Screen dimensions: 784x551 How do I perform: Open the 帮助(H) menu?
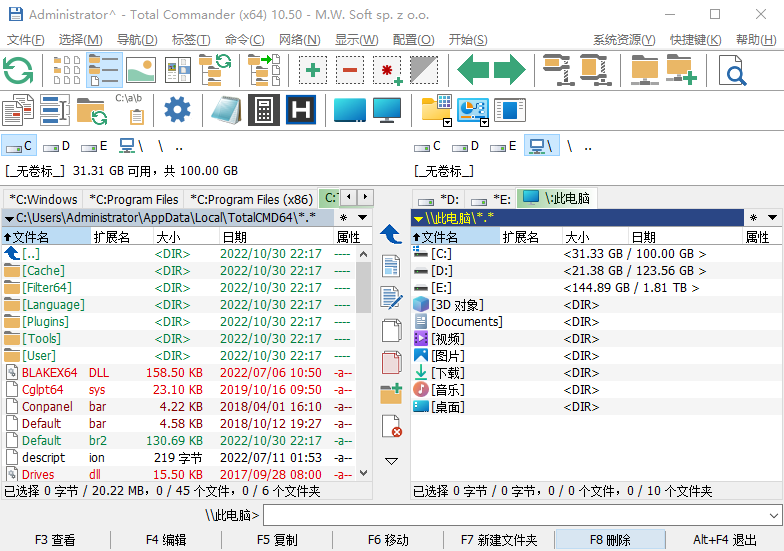(756, 40)
